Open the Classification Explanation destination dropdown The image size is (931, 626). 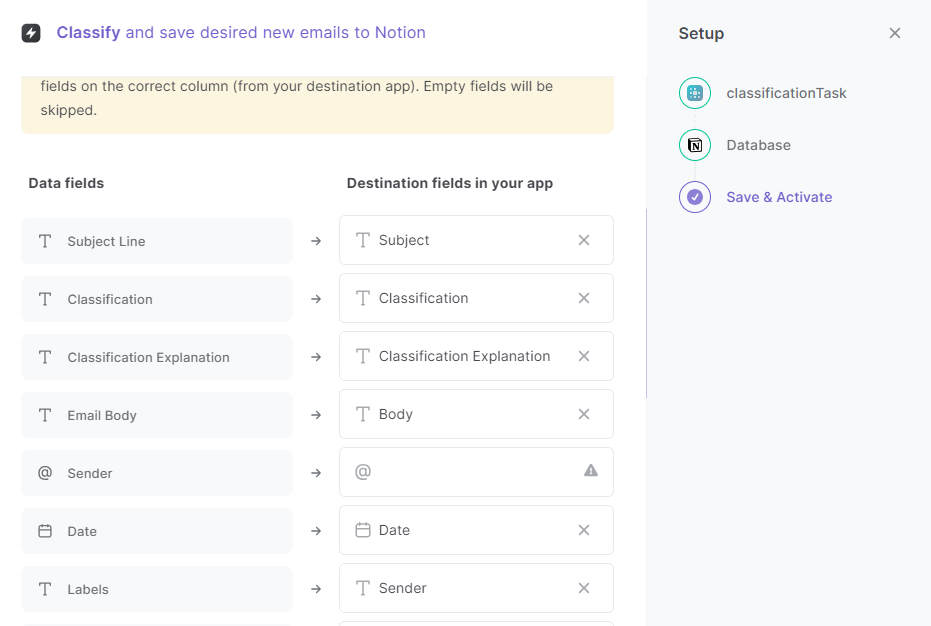coord(476,356)
